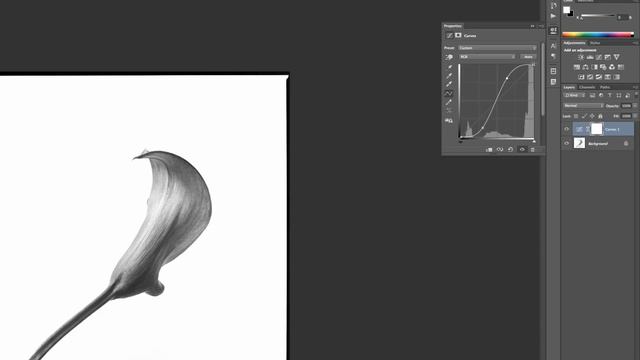Open the layer filter Kind dropdown
This screenshot has height=360, width=640.
(574, 96)
